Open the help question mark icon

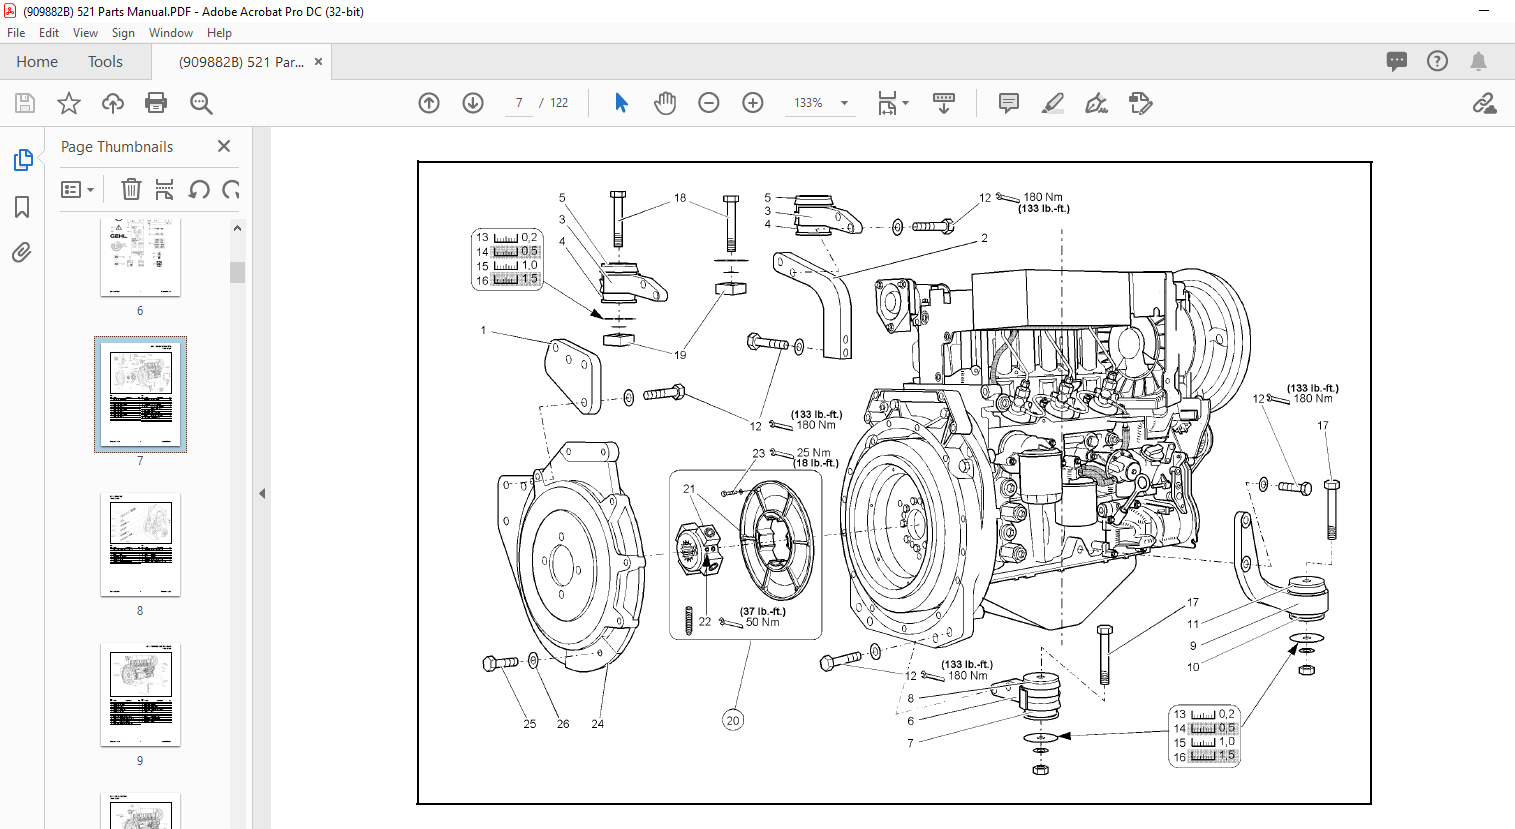click(1437, 61)
